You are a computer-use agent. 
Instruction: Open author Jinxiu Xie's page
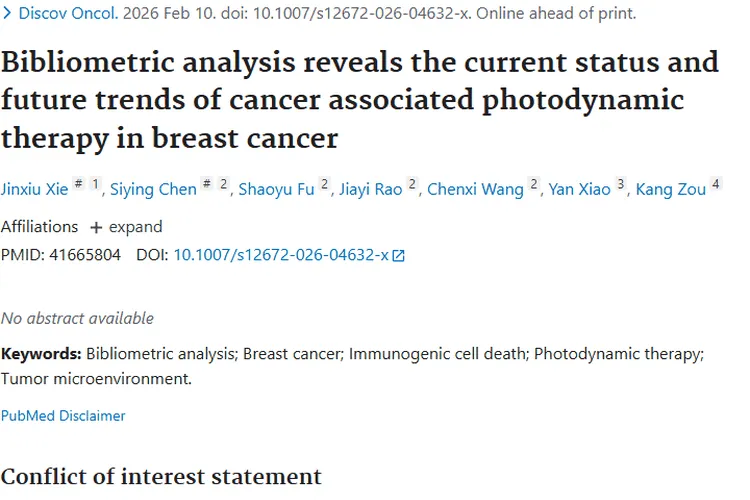34,189
